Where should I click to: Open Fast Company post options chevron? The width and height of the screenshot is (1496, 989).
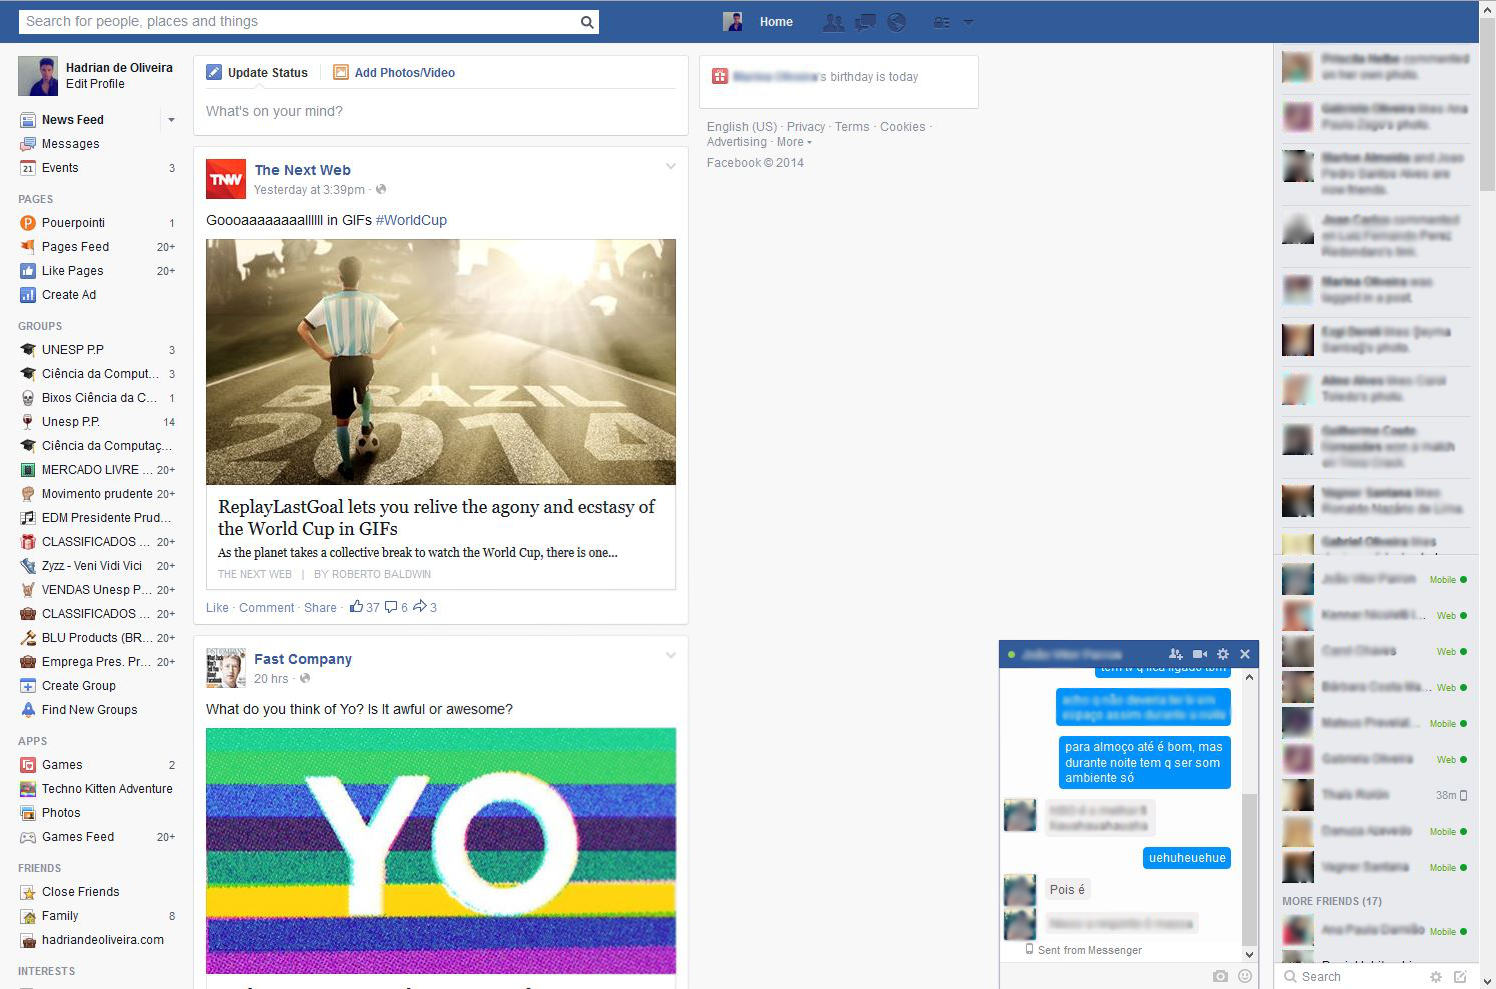pos(671,656)
